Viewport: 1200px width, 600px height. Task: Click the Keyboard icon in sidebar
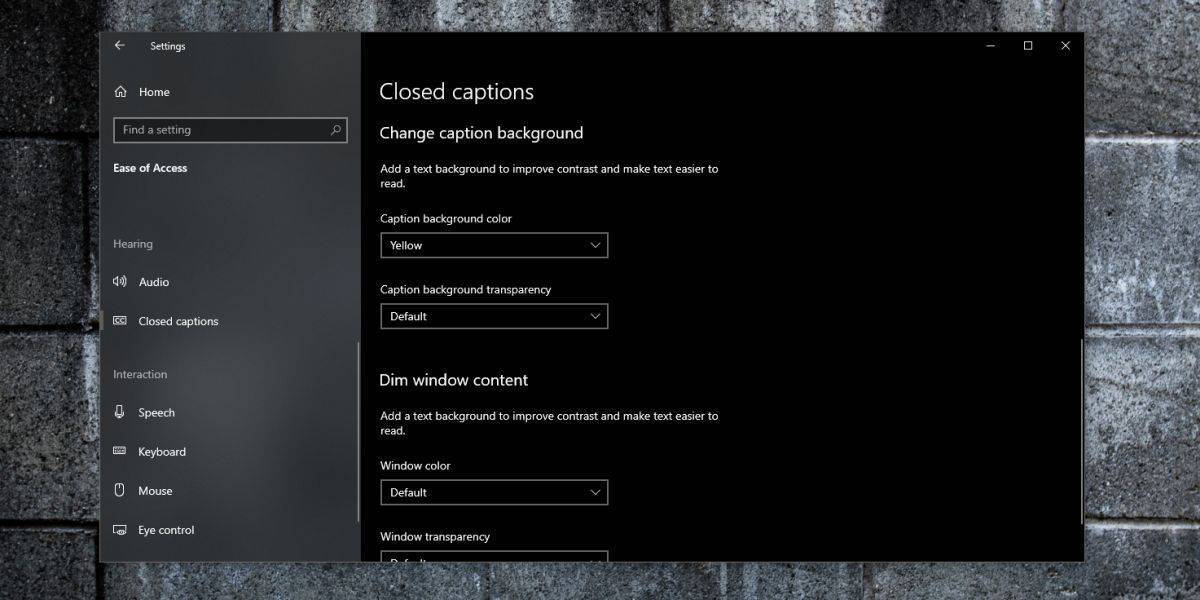tap(120, 452)
